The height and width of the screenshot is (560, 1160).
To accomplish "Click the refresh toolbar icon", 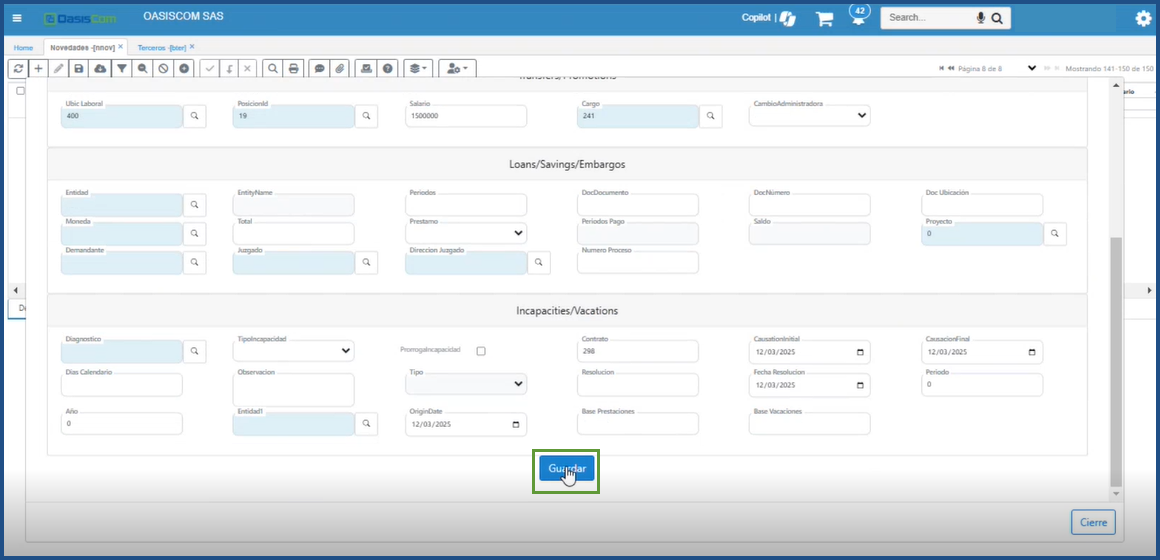I will (18, 68).
